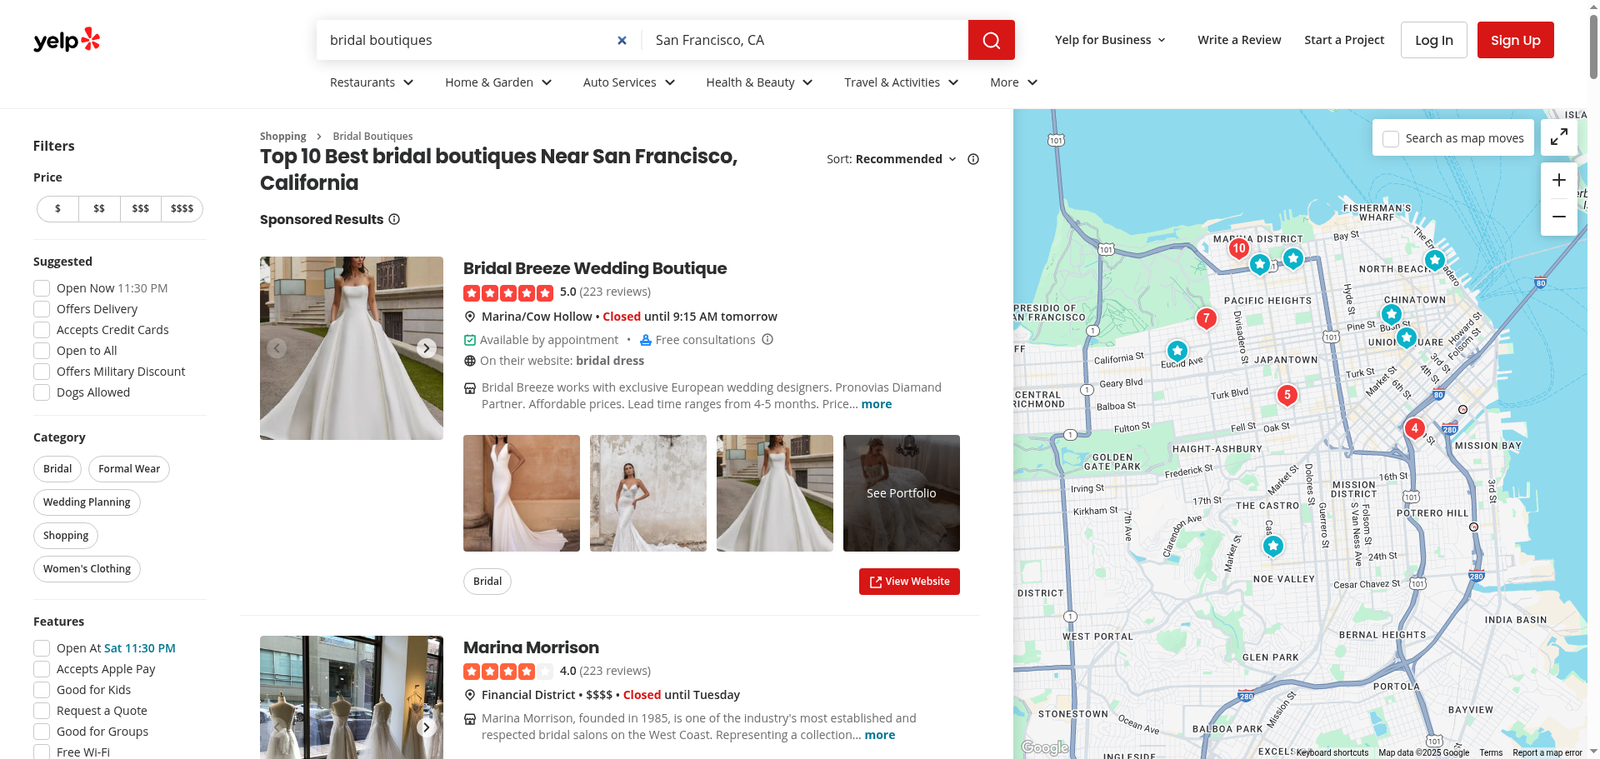Select map pin number 4
This screenshot has height=759, width=1600.
(1414, 429)
